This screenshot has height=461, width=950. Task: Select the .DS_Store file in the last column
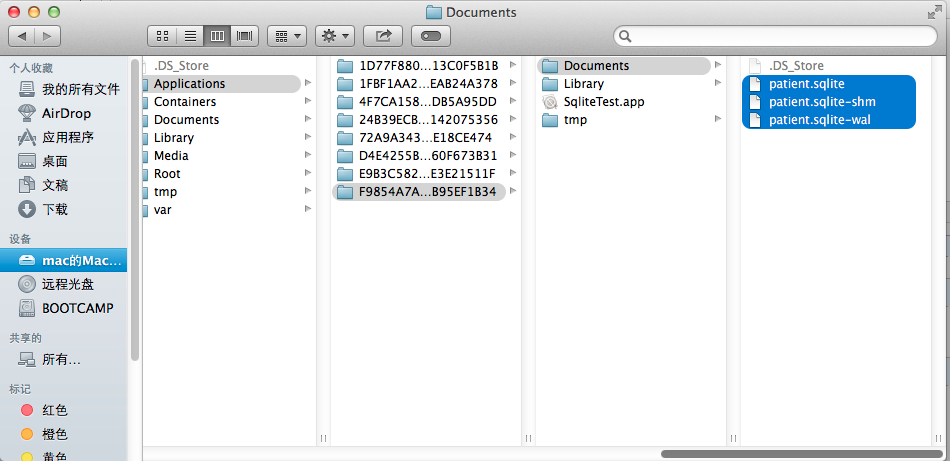pyautogui.click(x=786, y=66)
